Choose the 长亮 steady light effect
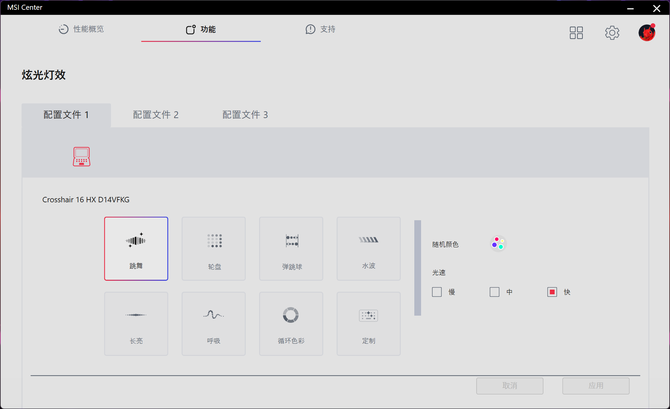 click(x=136, y=324)
